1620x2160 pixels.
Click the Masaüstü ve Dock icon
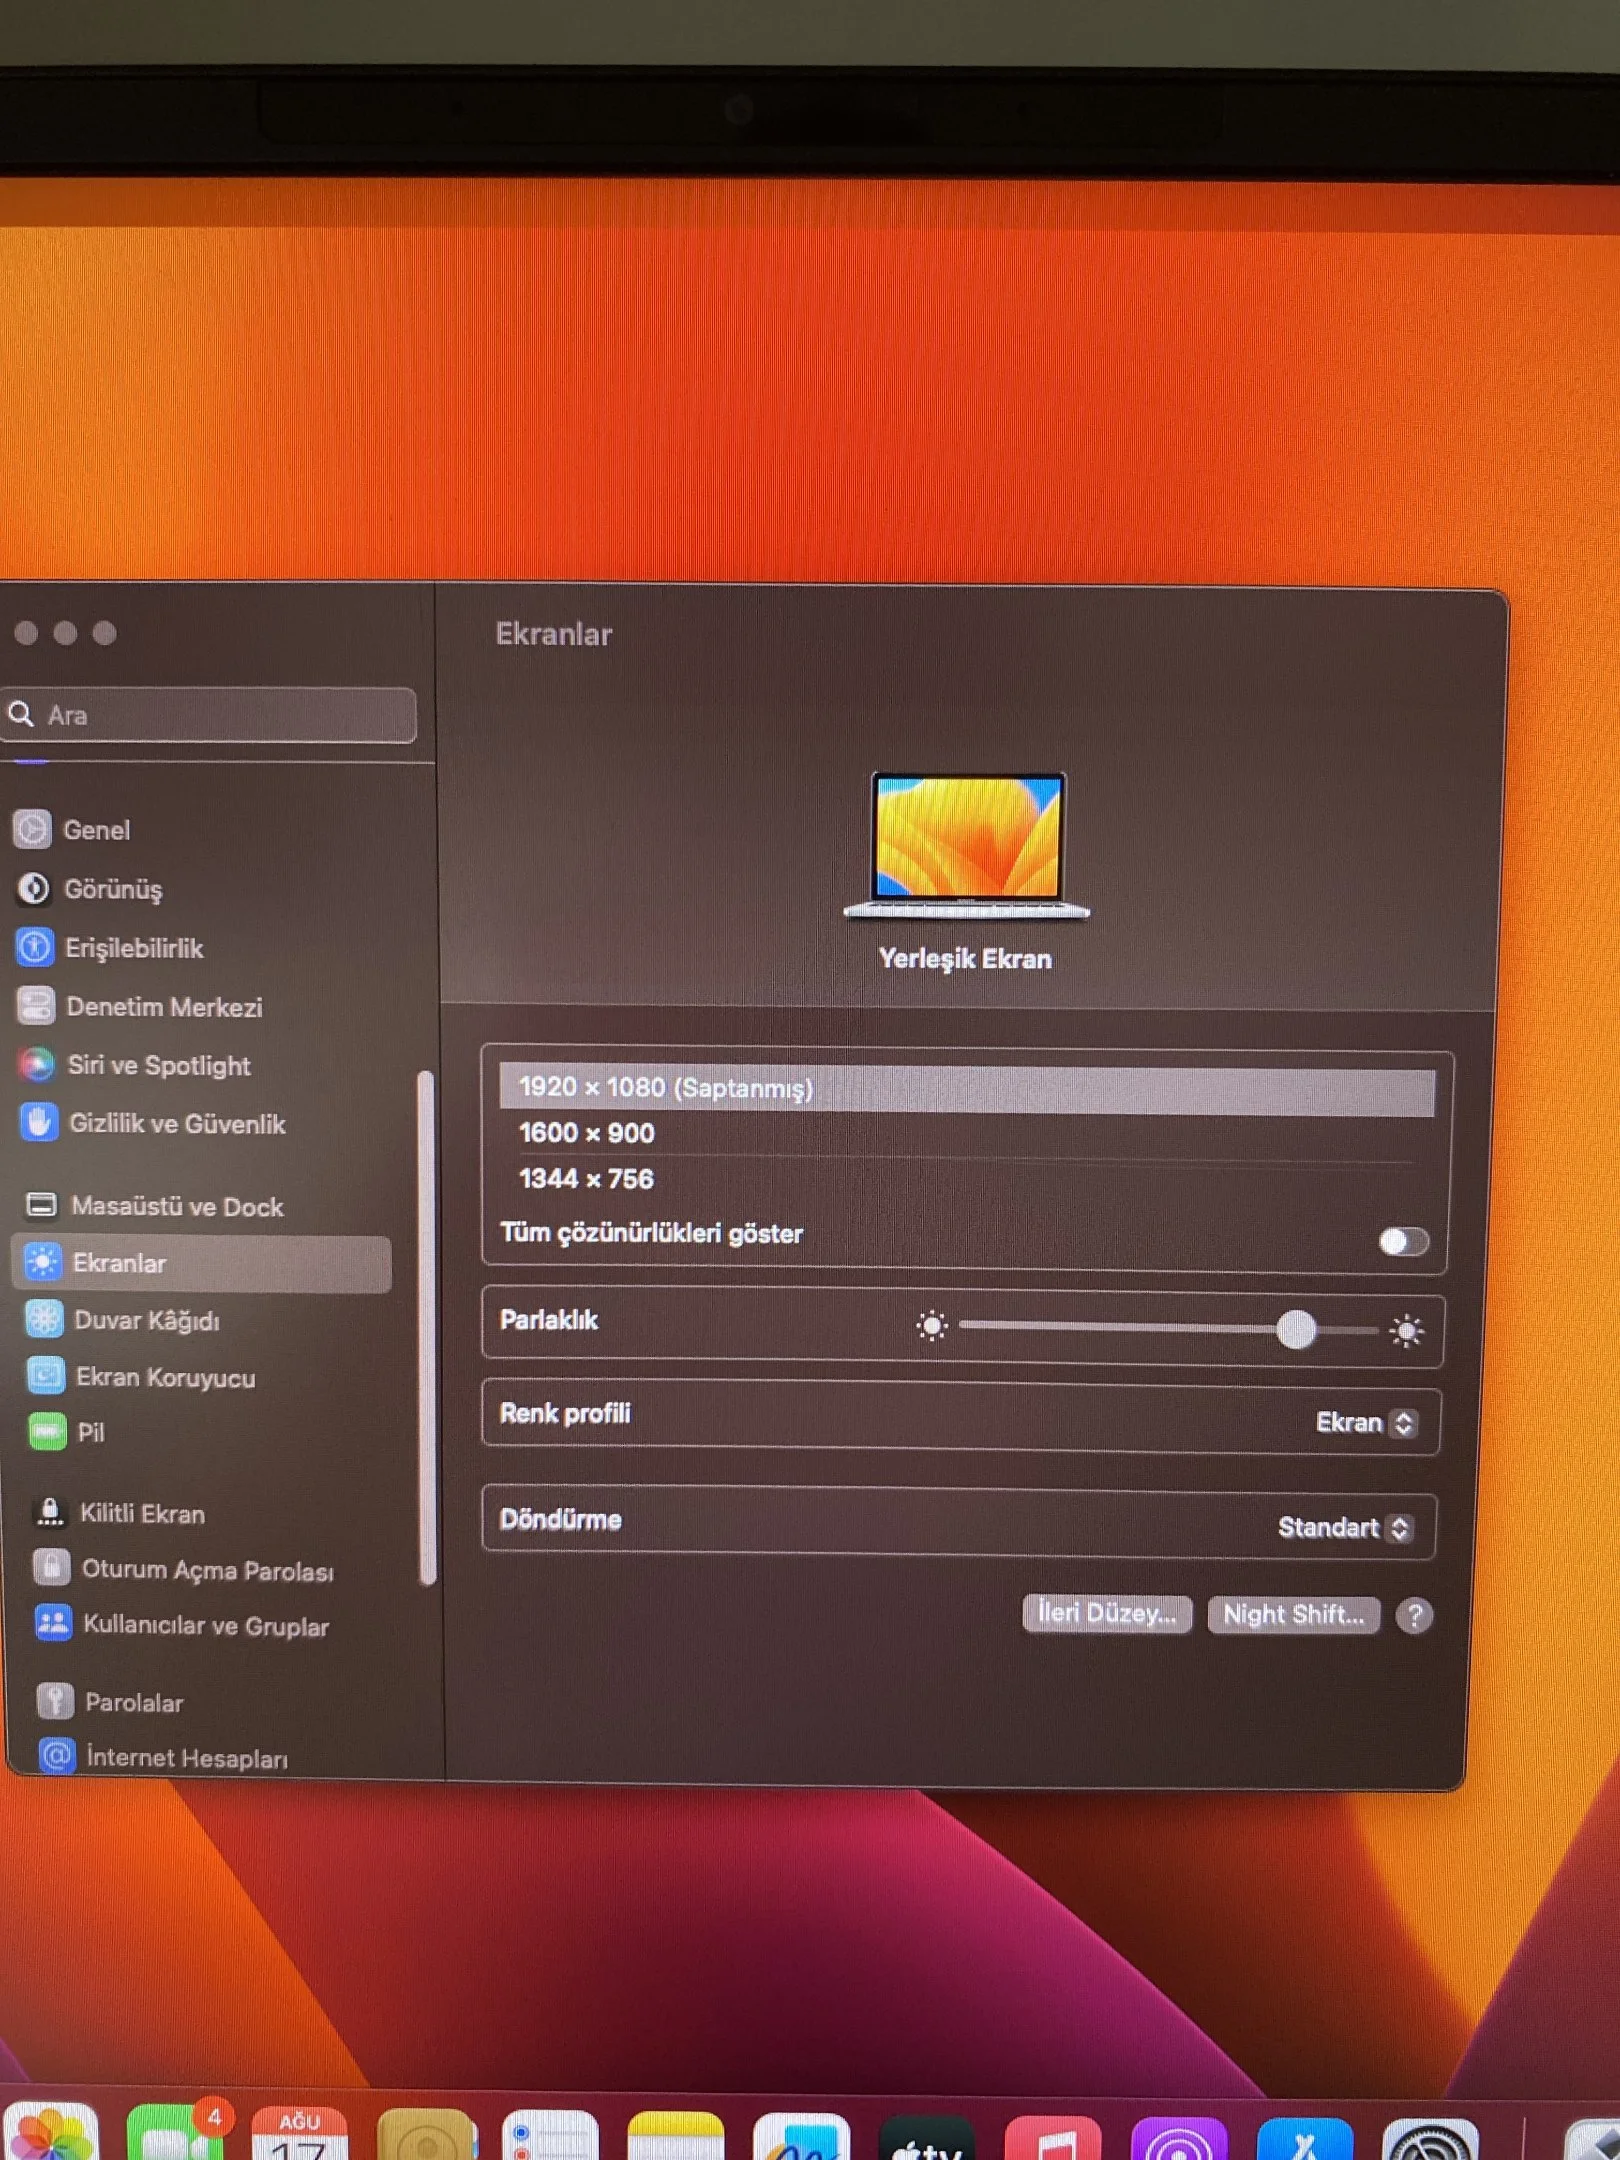pos(41,1205)
